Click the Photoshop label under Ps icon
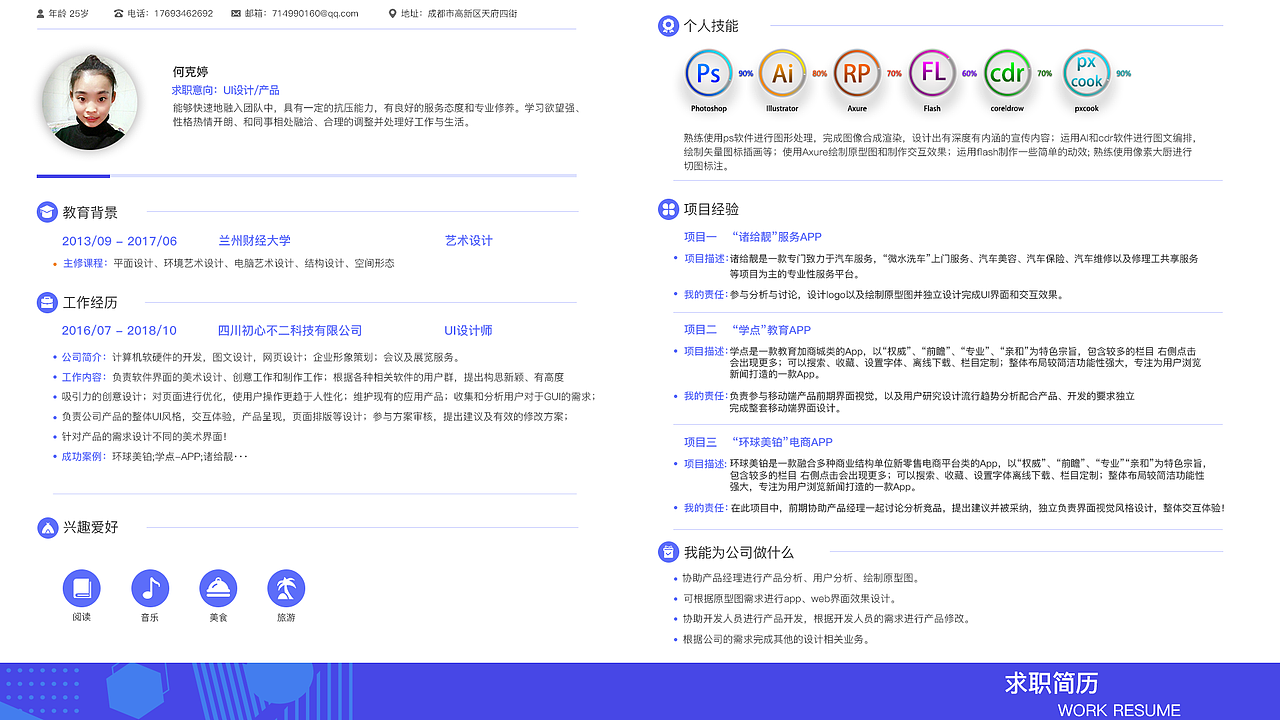 coord(709,109)
